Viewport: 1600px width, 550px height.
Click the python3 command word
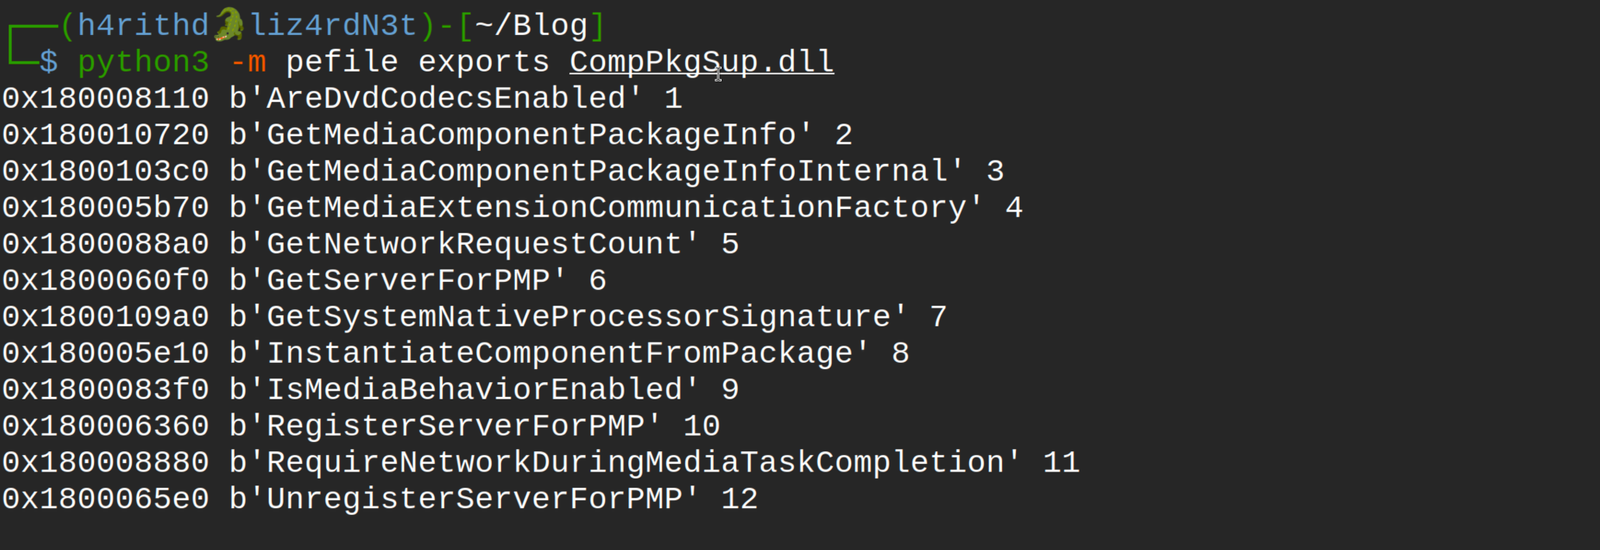click(x=144, y=62)
